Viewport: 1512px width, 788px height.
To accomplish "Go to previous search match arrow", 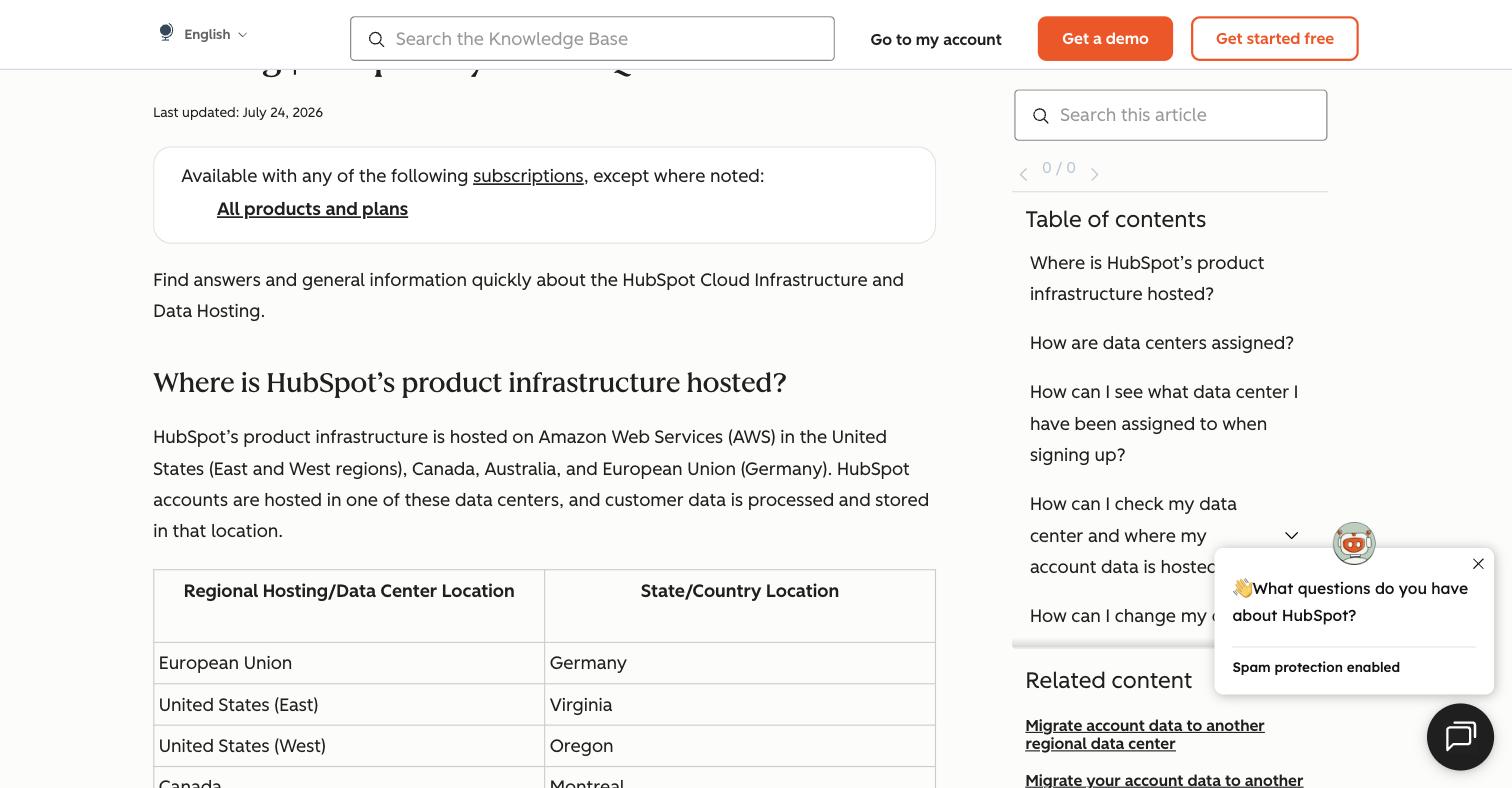I will click(1023, 174).
